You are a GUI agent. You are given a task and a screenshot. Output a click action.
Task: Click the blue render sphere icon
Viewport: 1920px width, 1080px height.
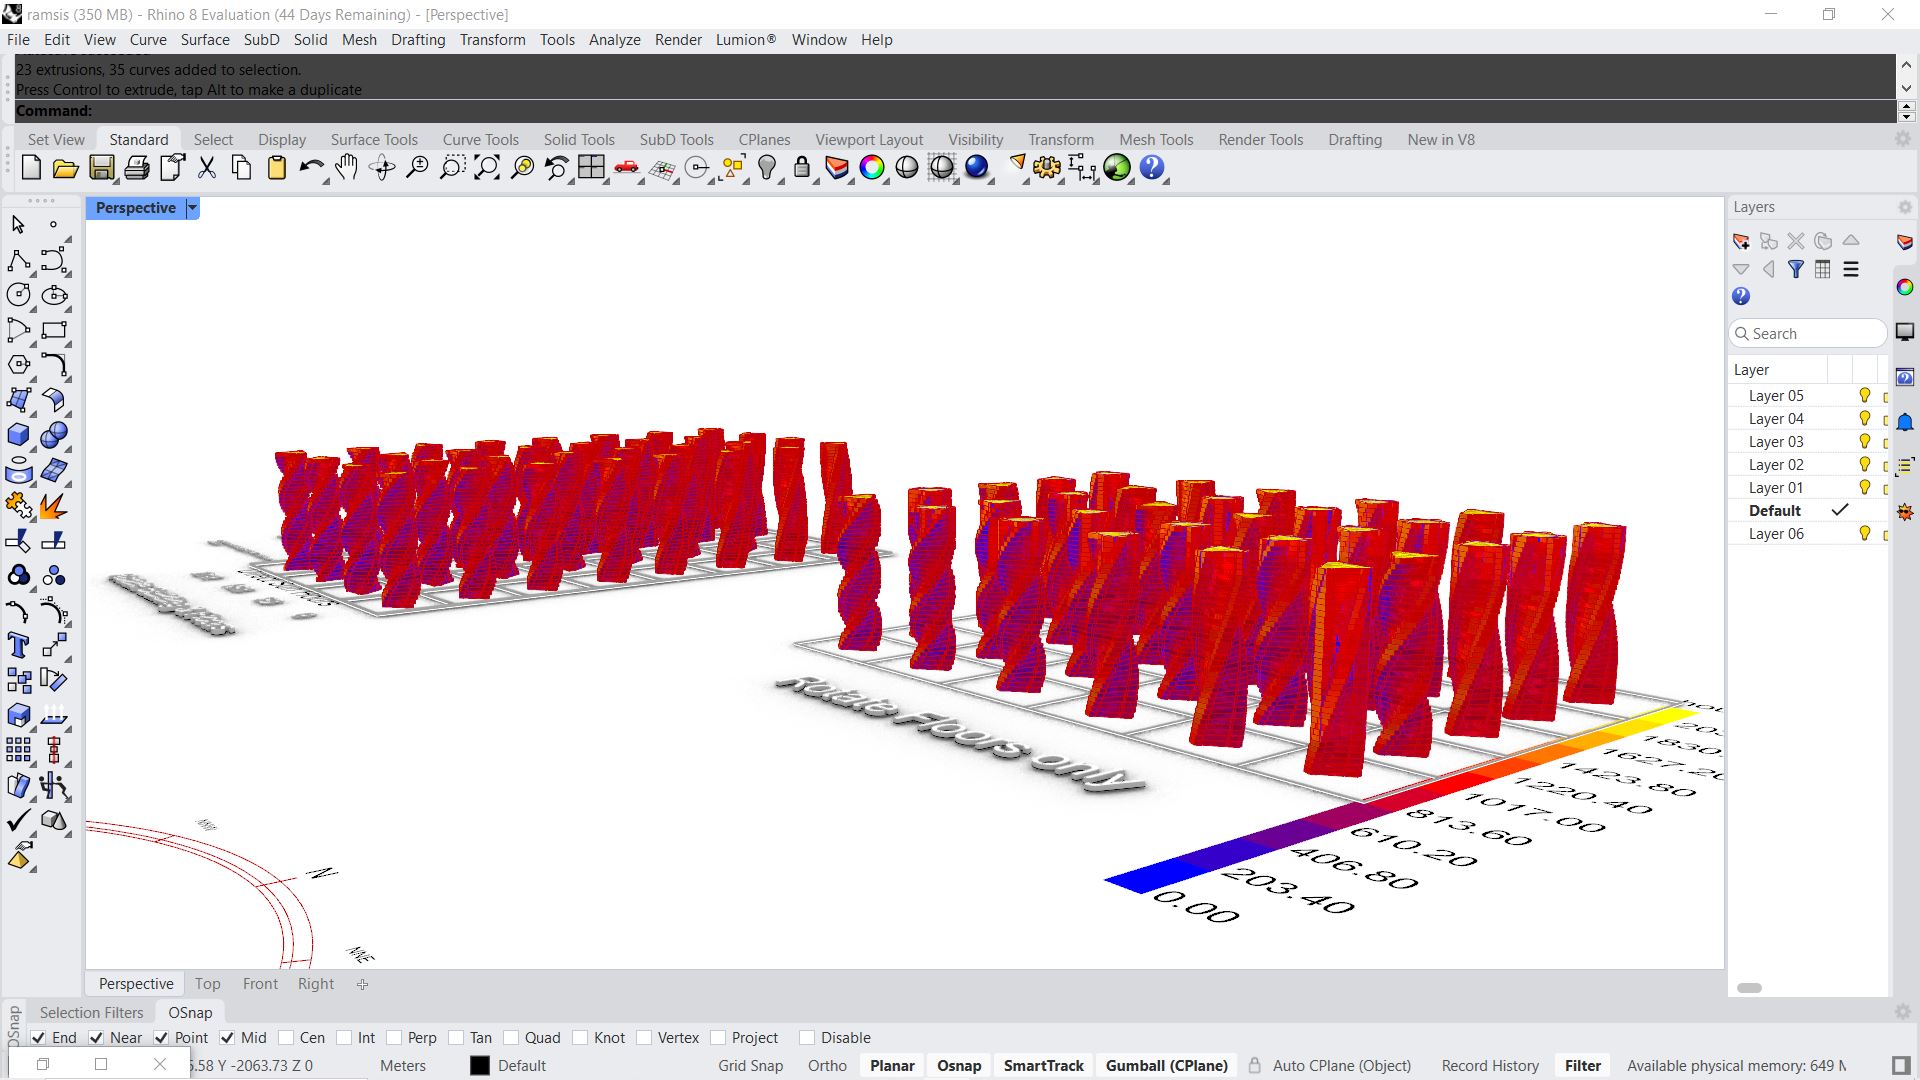[x=977, y=168]
